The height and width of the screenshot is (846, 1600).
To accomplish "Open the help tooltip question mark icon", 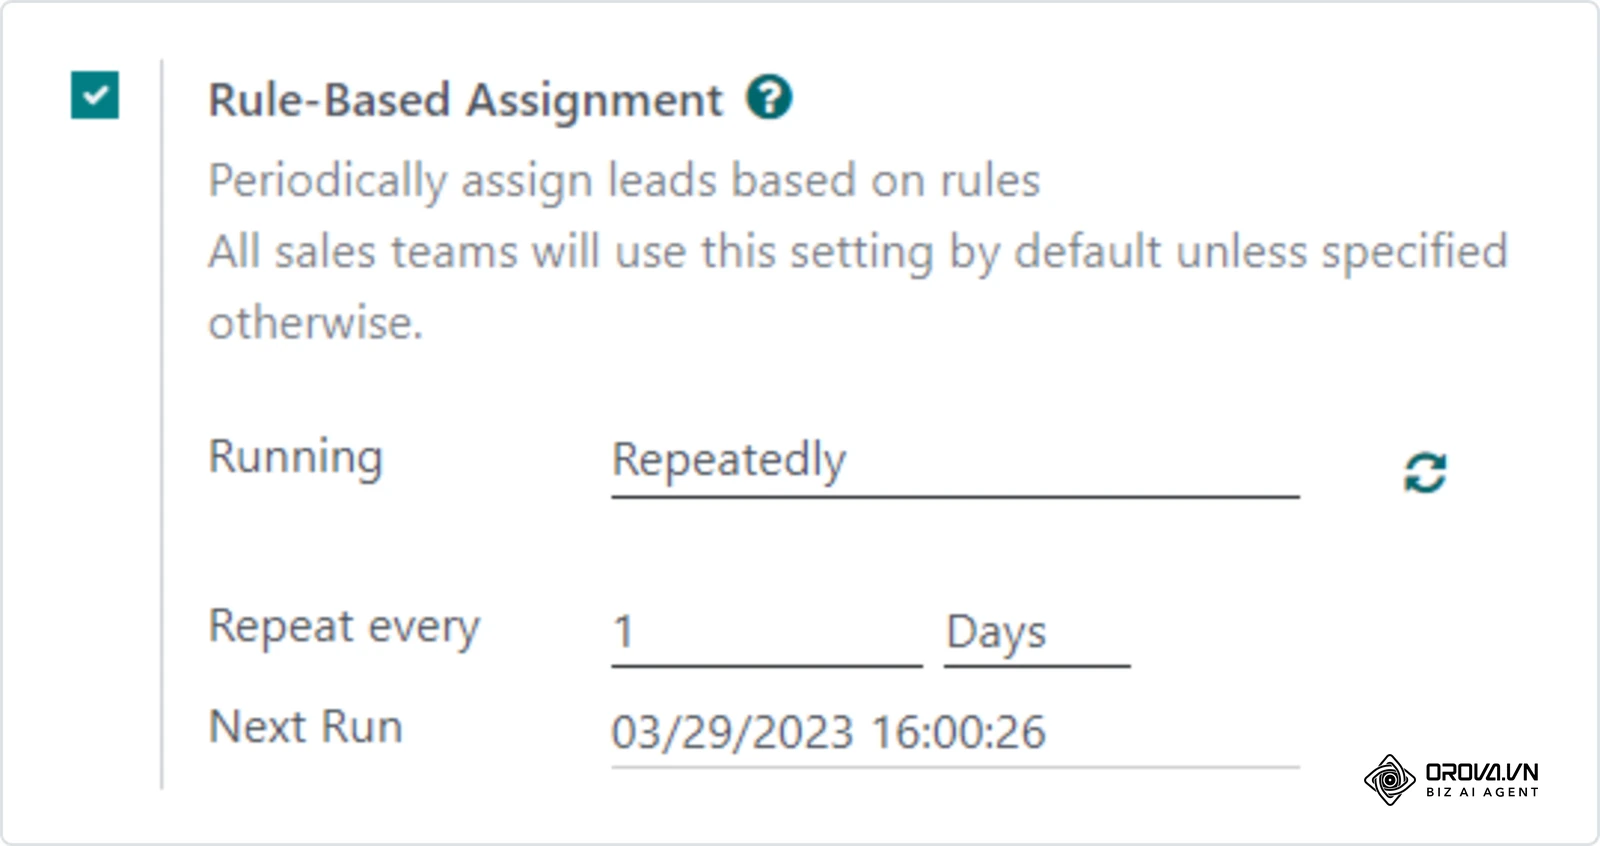I will 769,98.
